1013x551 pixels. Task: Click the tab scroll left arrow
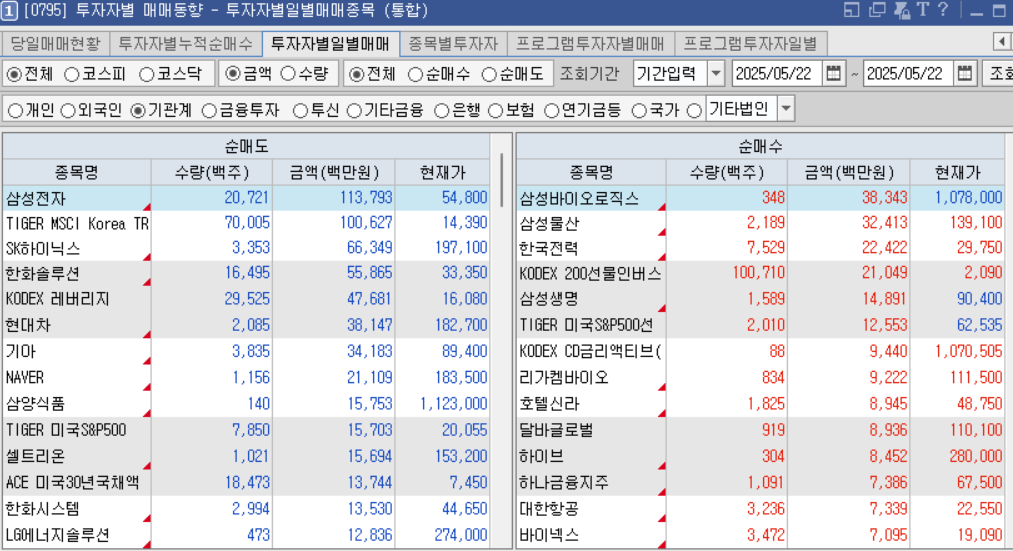(1002, 42)
